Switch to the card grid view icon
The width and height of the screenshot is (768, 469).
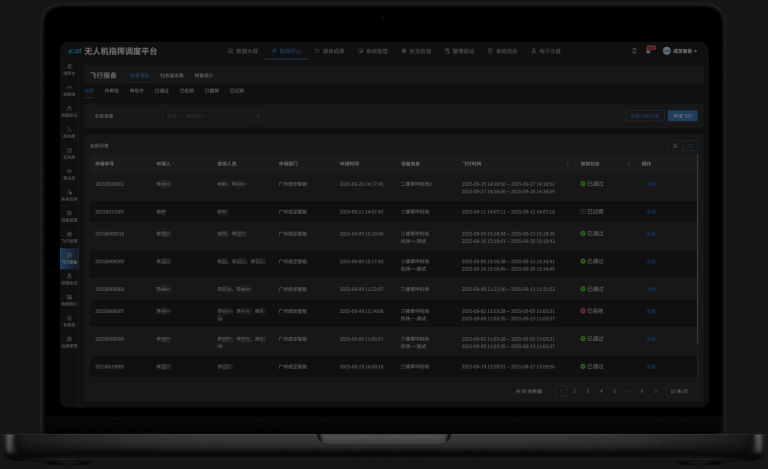[676, 145]
